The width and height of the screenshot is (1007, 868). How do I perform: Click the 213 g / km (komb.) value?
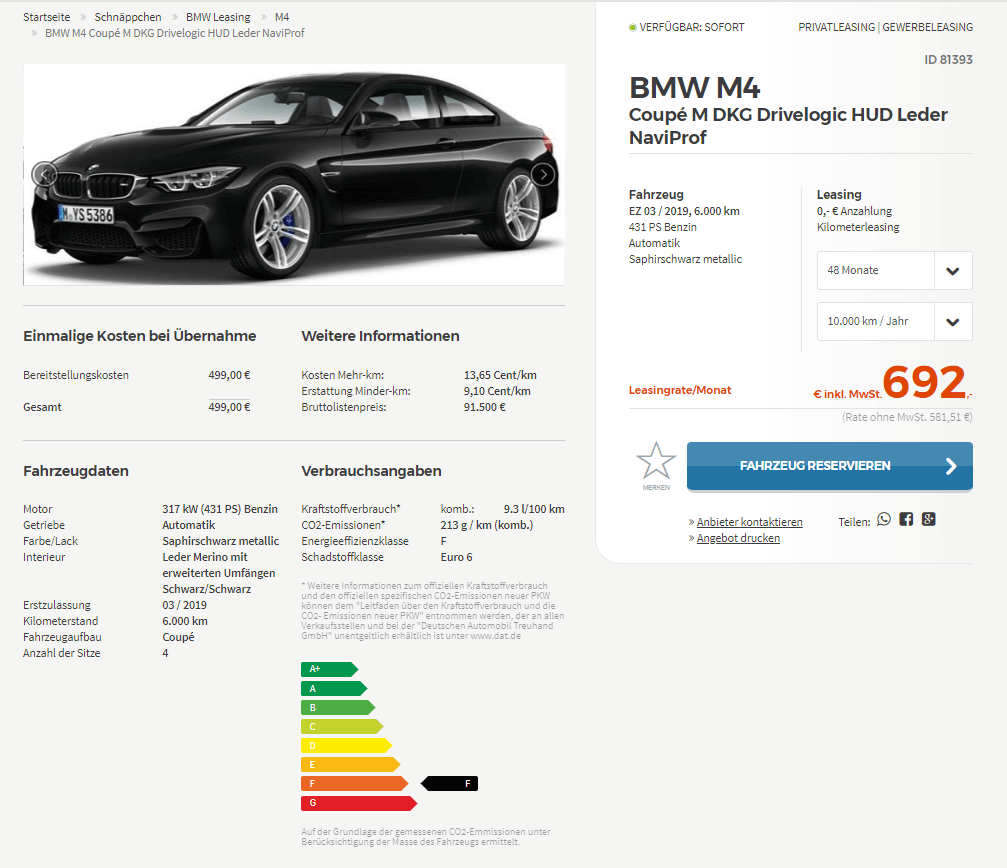(x=487, y=525)
